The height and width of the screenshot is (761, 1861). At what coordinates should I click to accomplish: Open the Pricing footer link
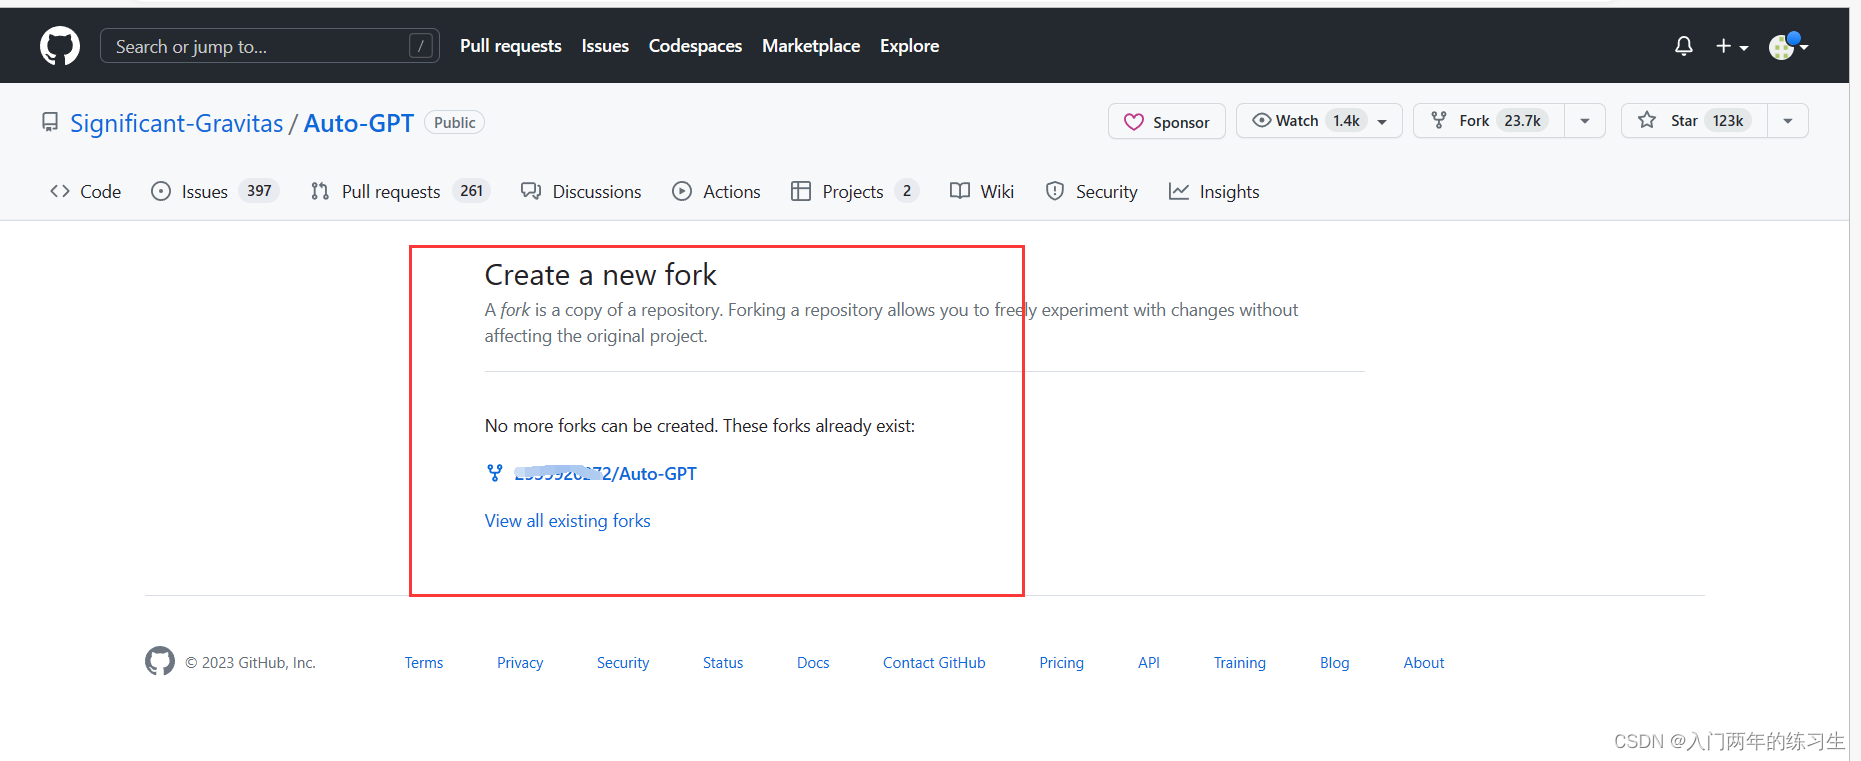pyautogui.click(x=1061, y=663)
